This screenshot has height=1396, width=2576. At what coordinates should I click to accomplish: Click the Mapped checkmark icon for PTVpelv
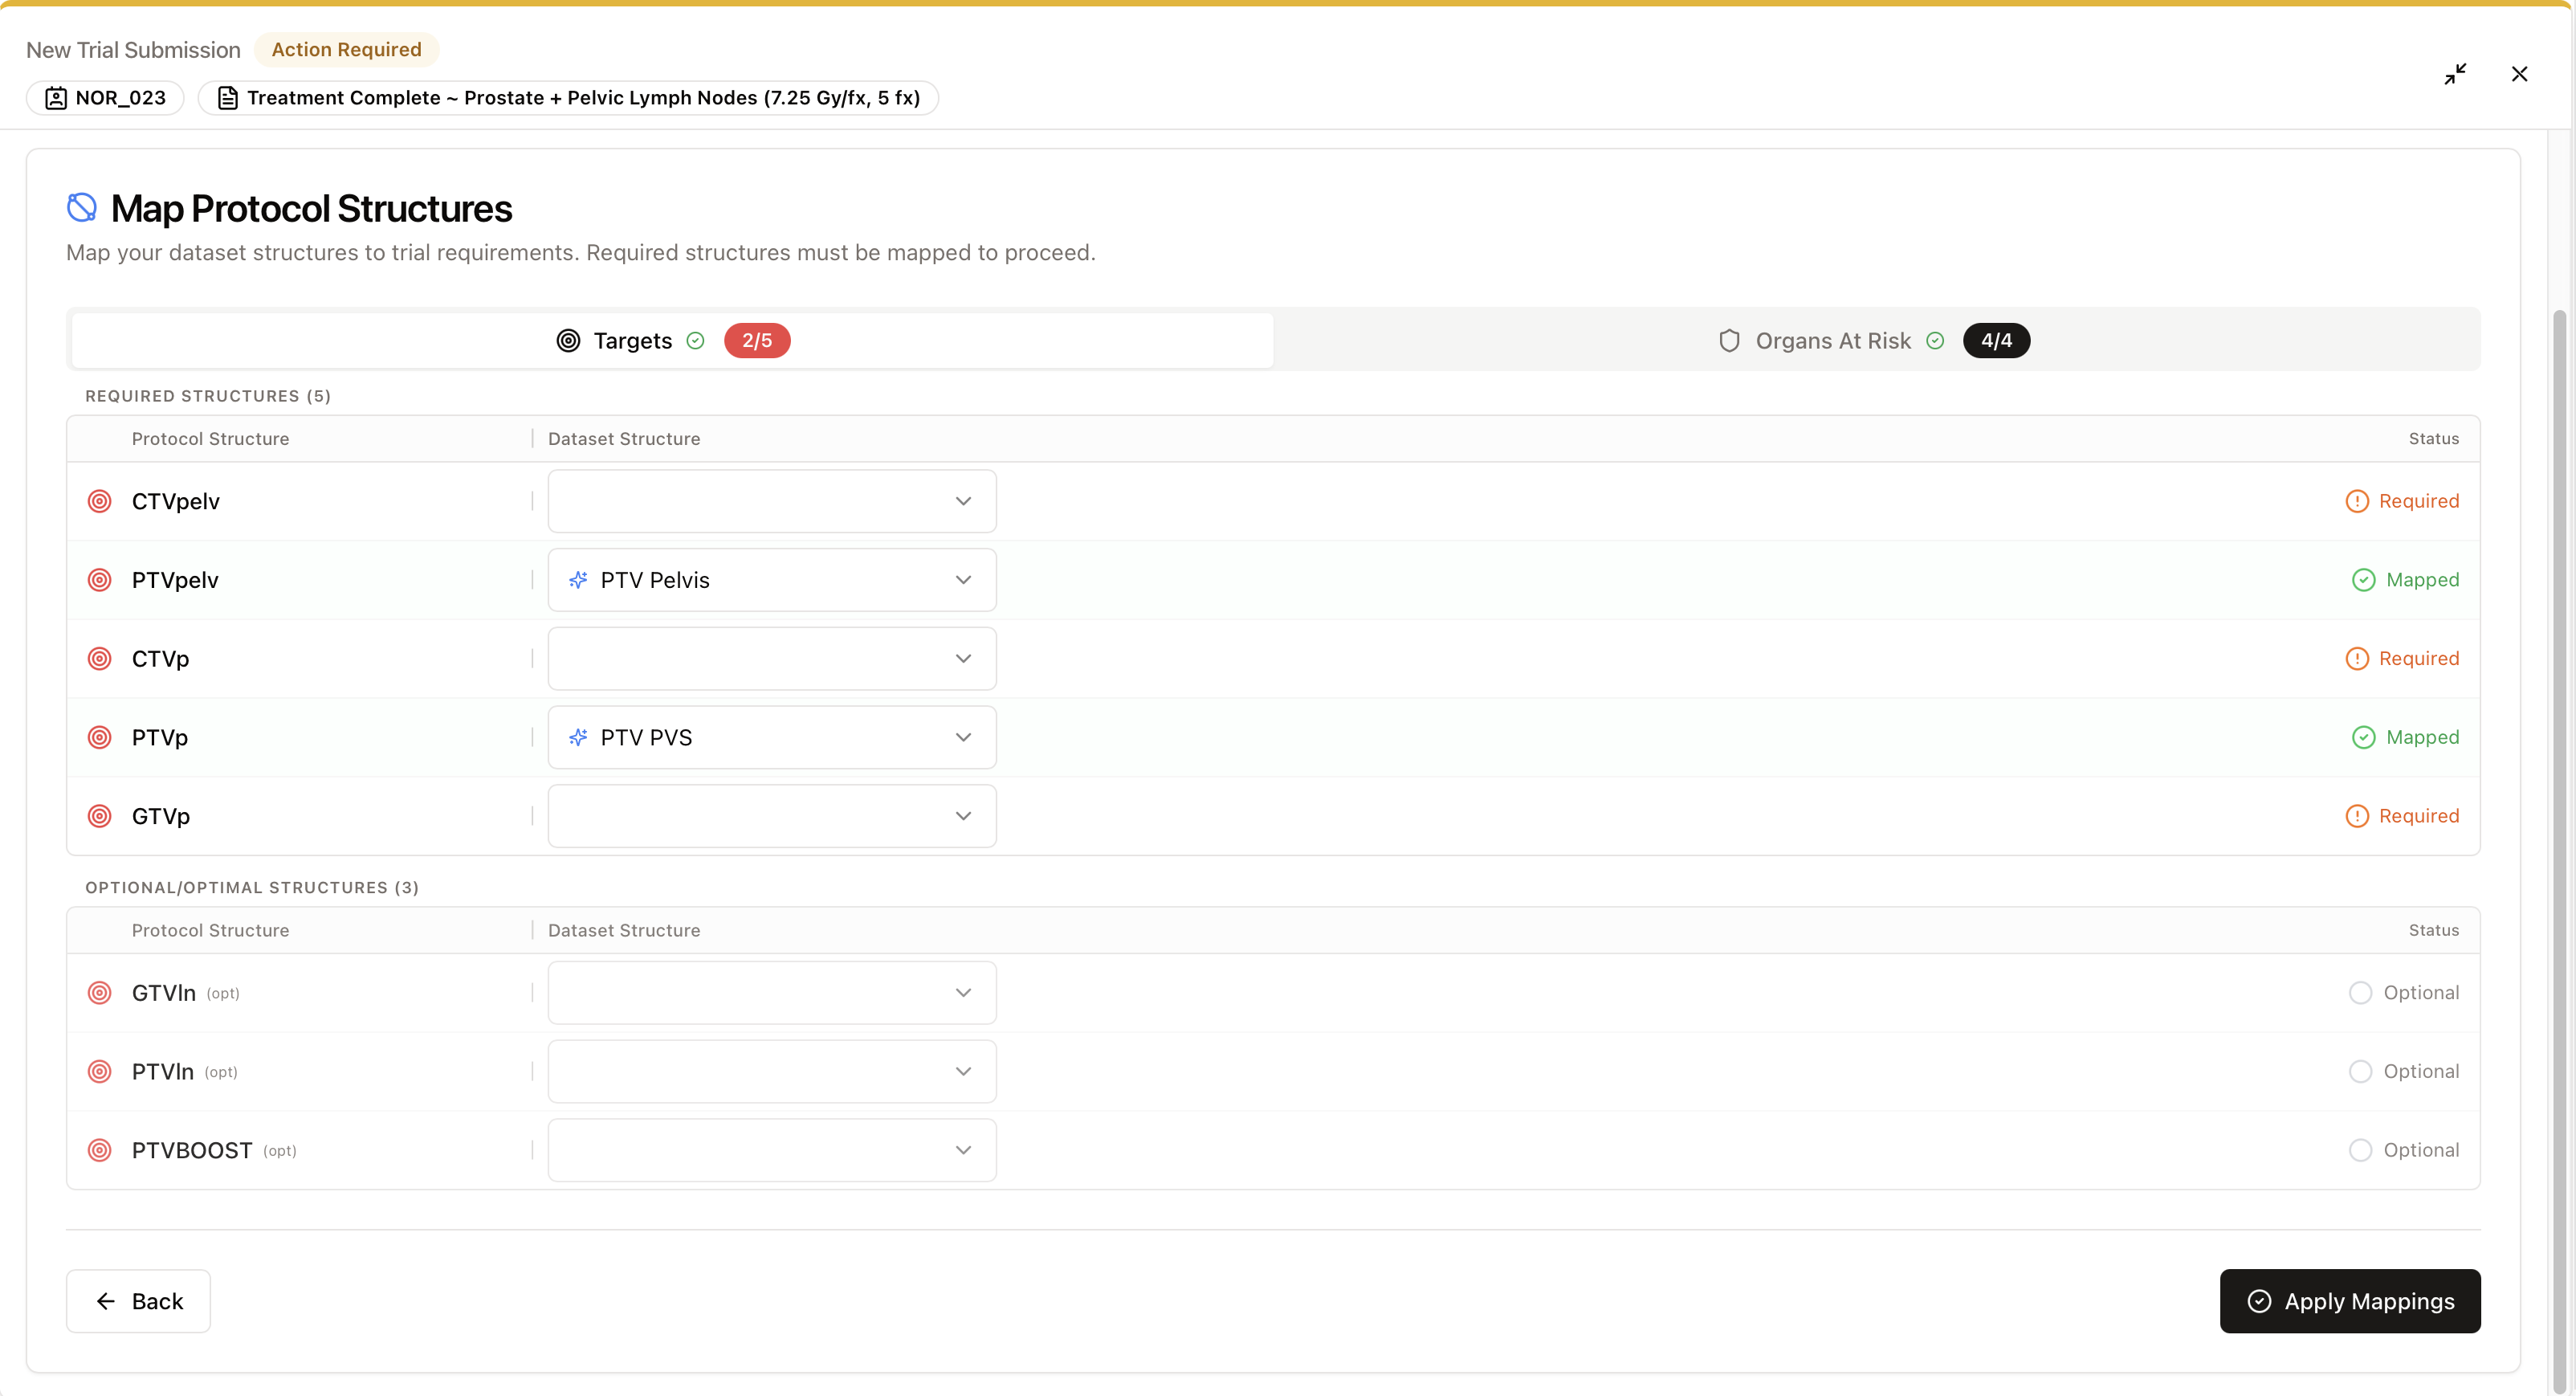pos(2364,580)
